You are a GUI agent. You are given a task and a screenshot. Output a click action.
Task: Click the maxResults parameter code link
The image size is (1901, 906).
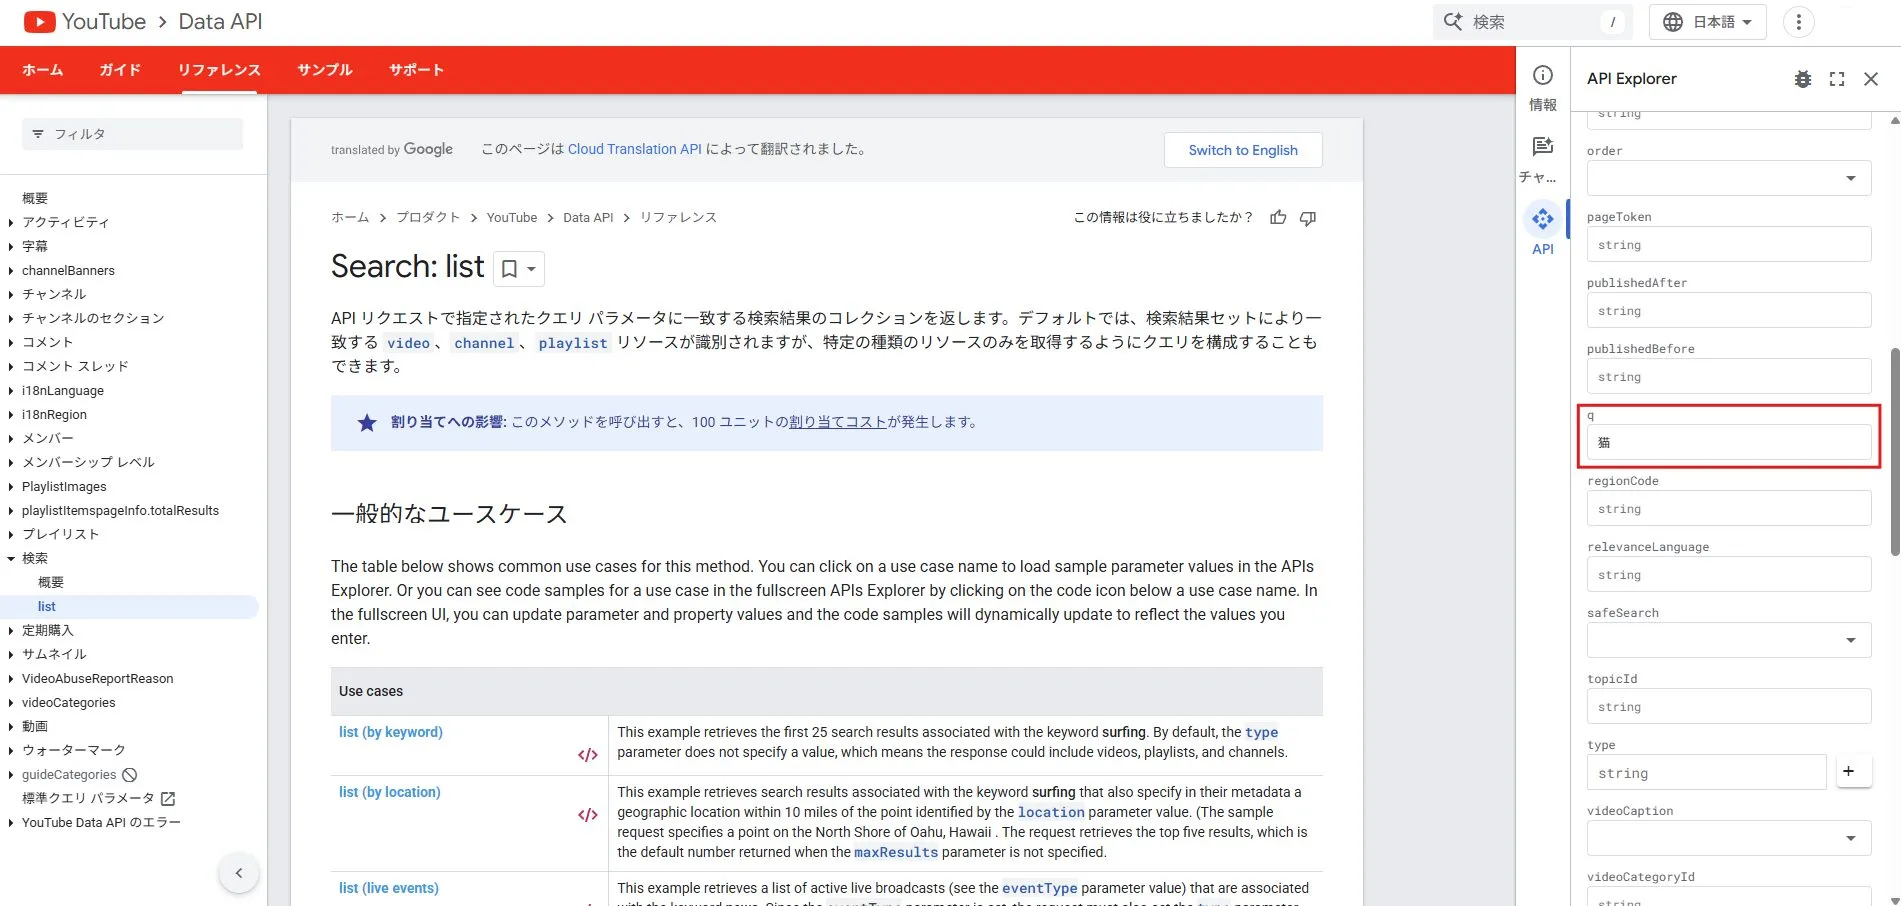[896, 852]
